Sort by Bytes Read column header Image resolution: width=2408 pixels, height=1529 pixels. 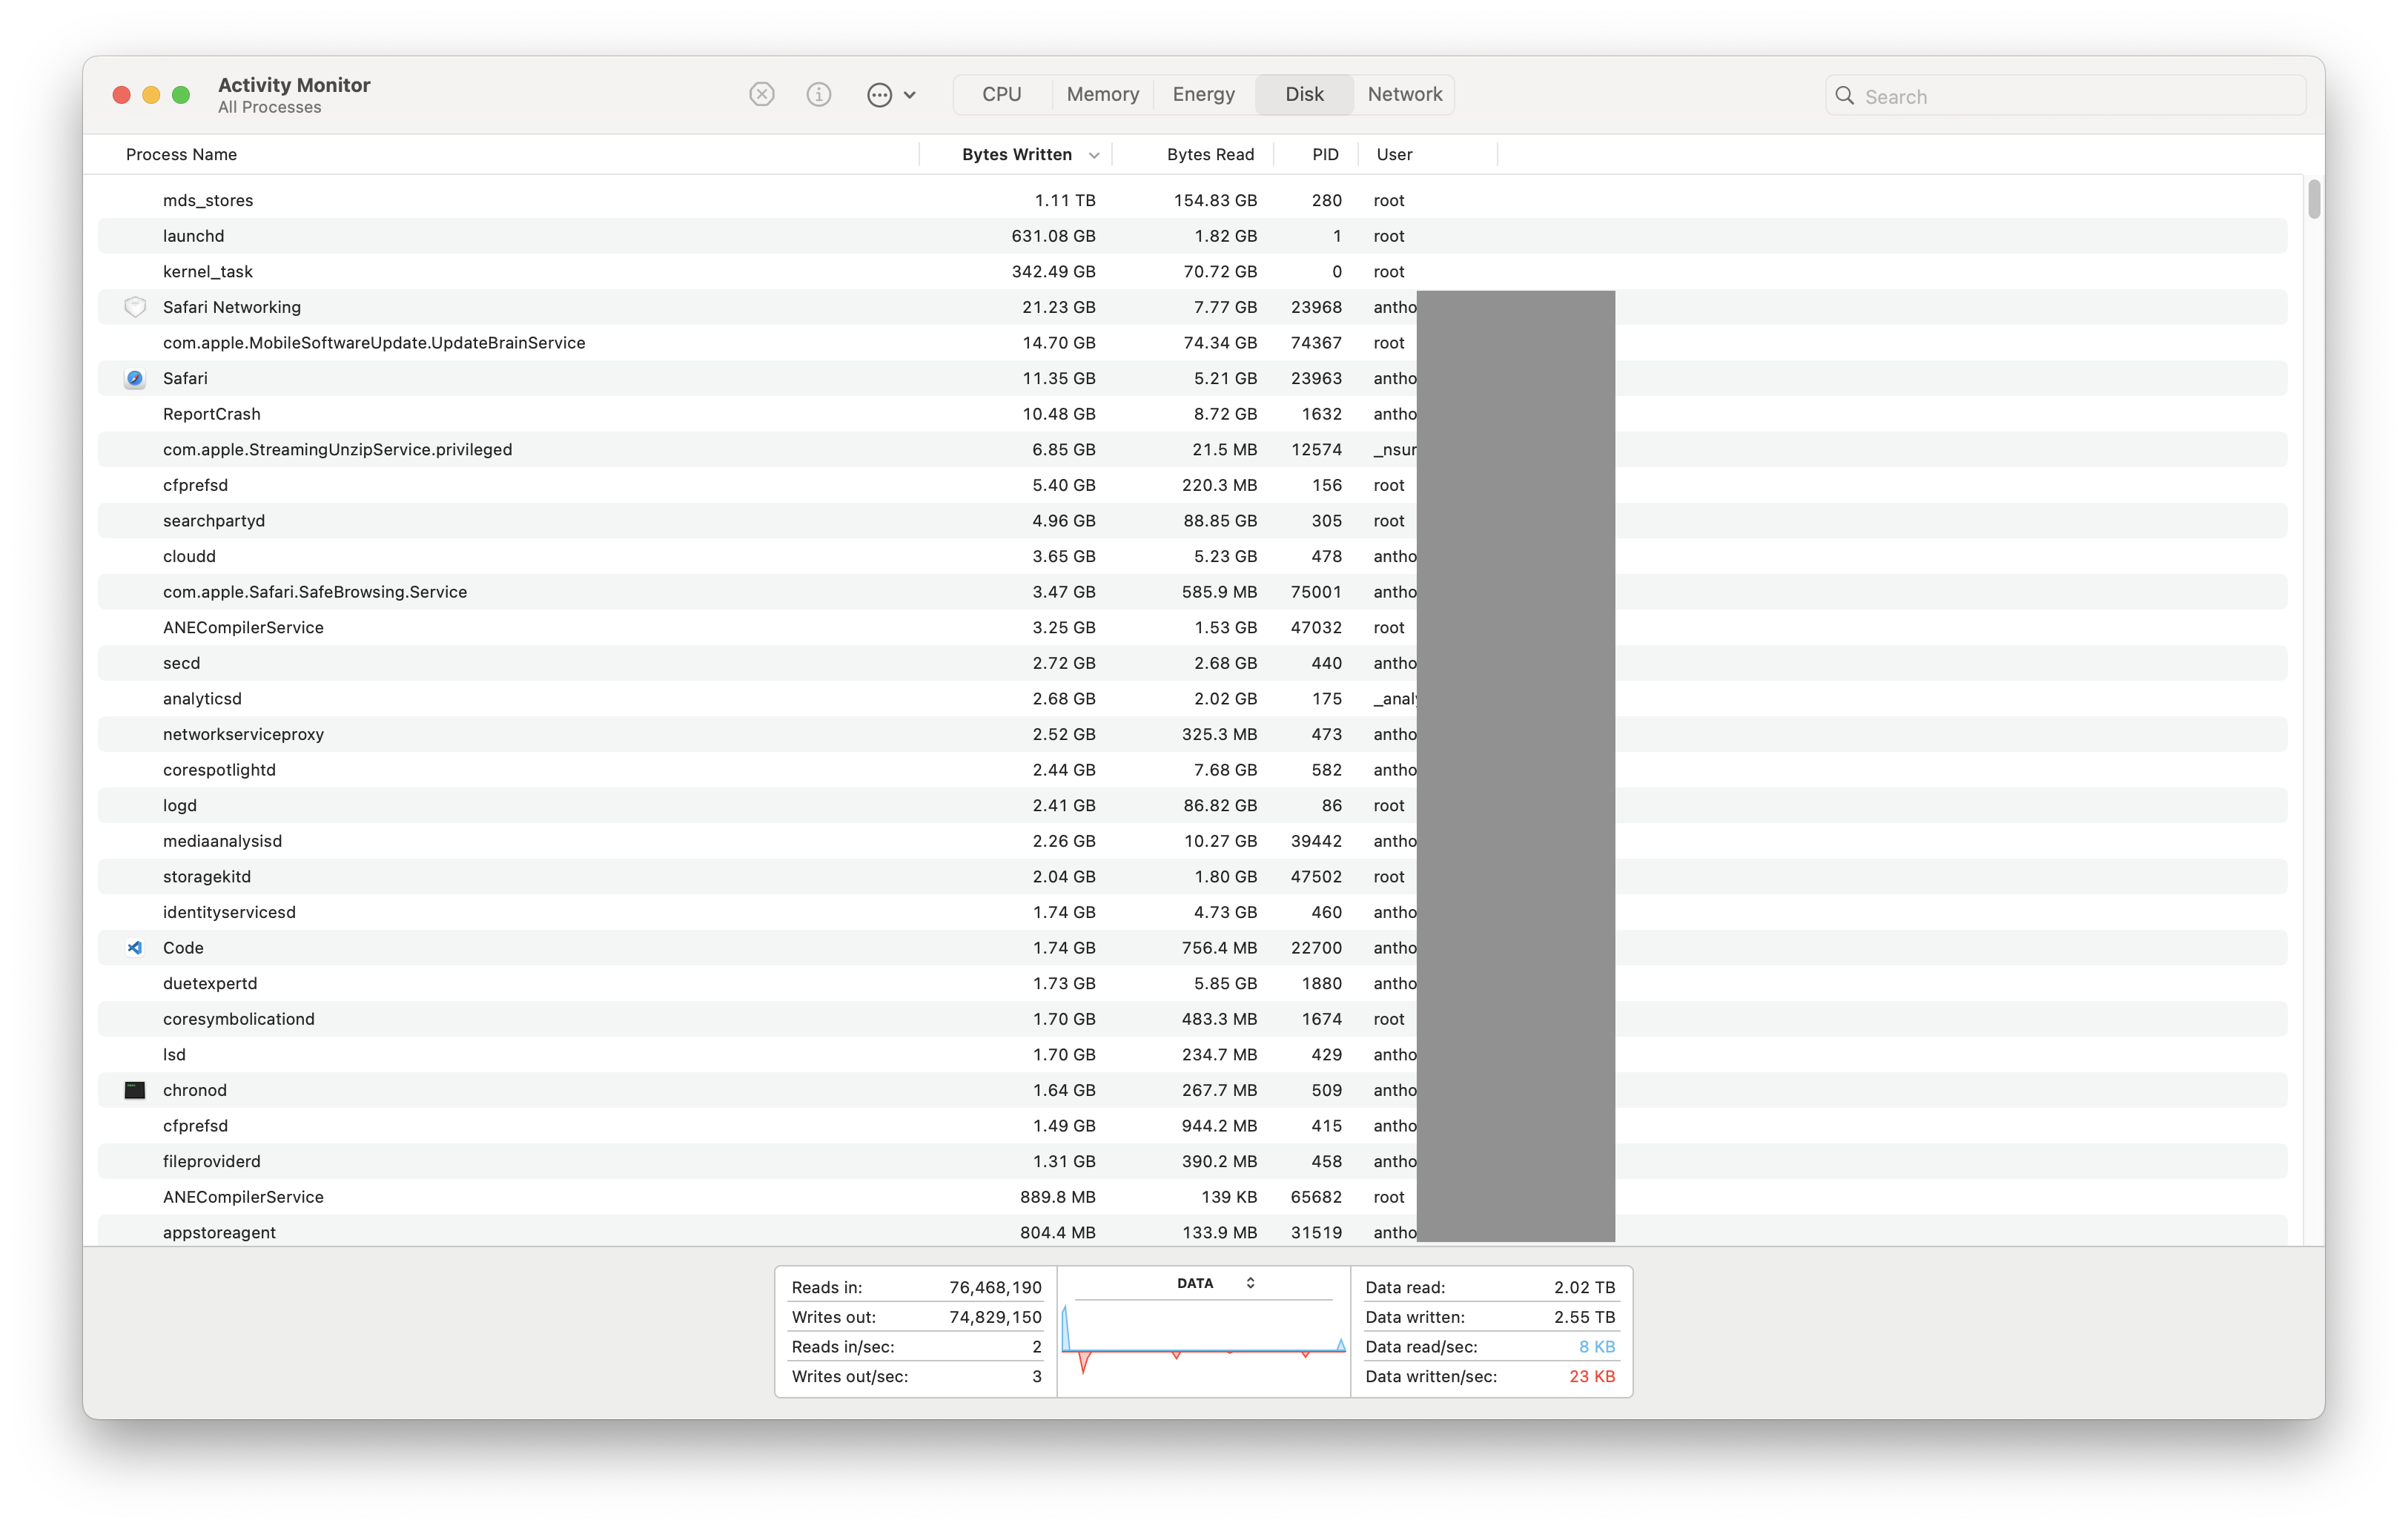pos(1209,154)
